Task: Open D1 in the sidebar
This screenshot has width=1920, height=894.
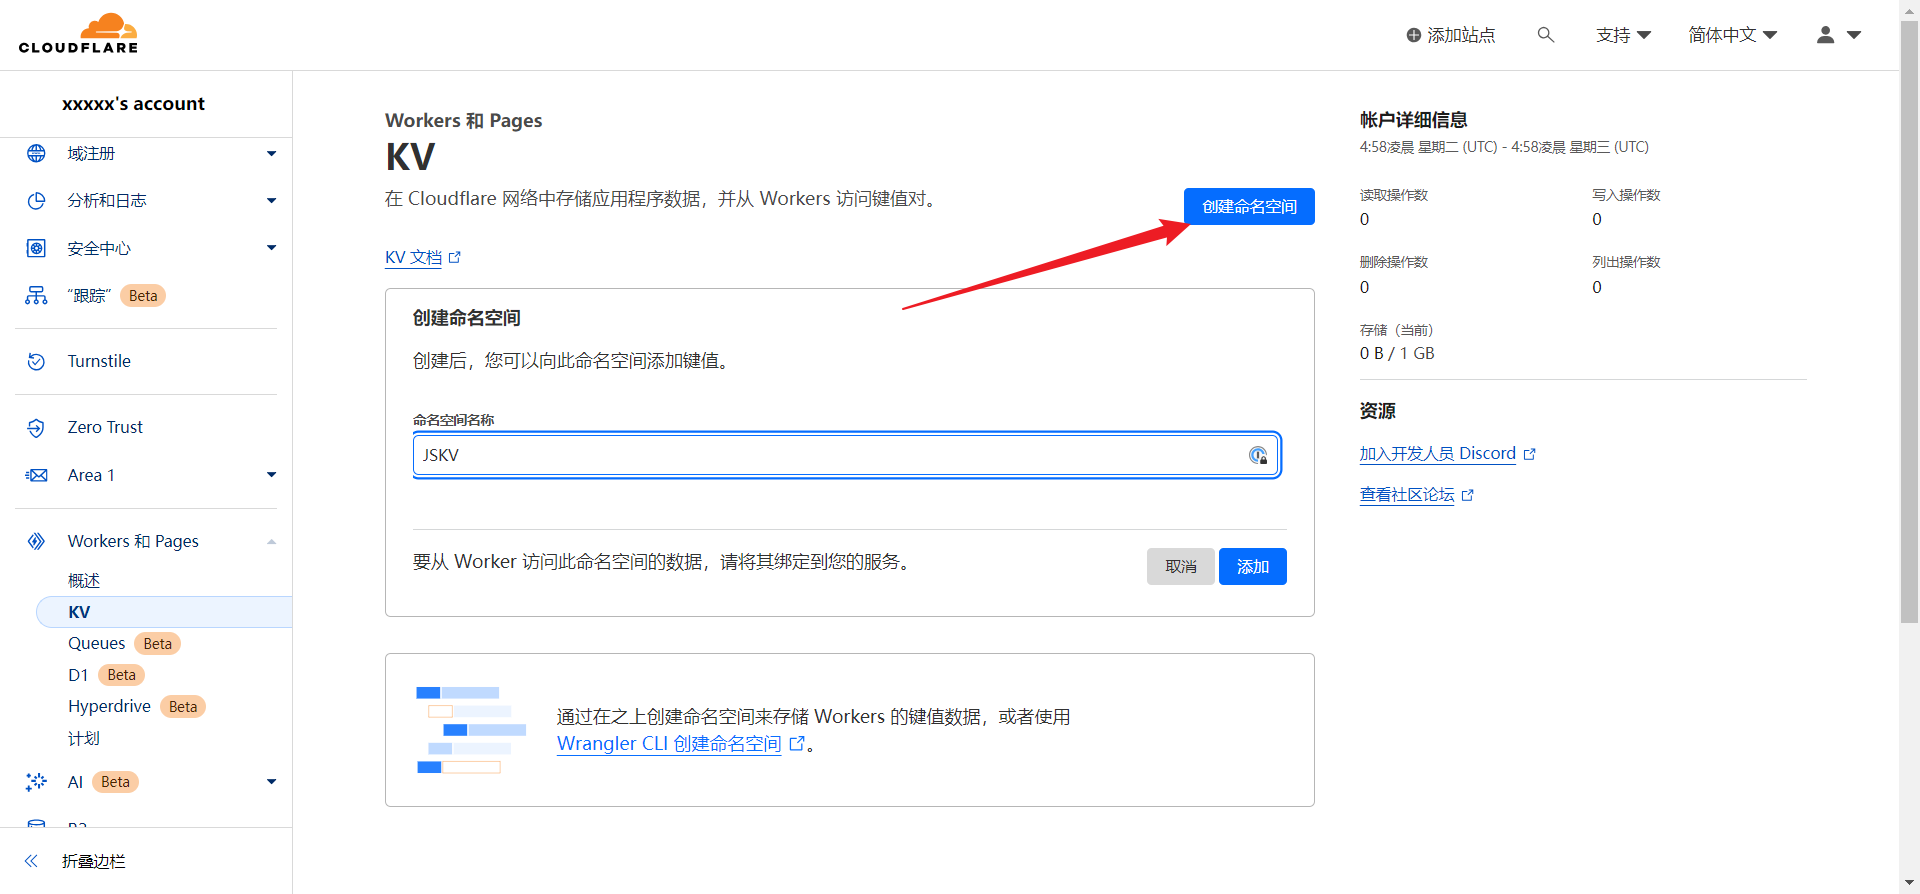Action: point(78,675)
